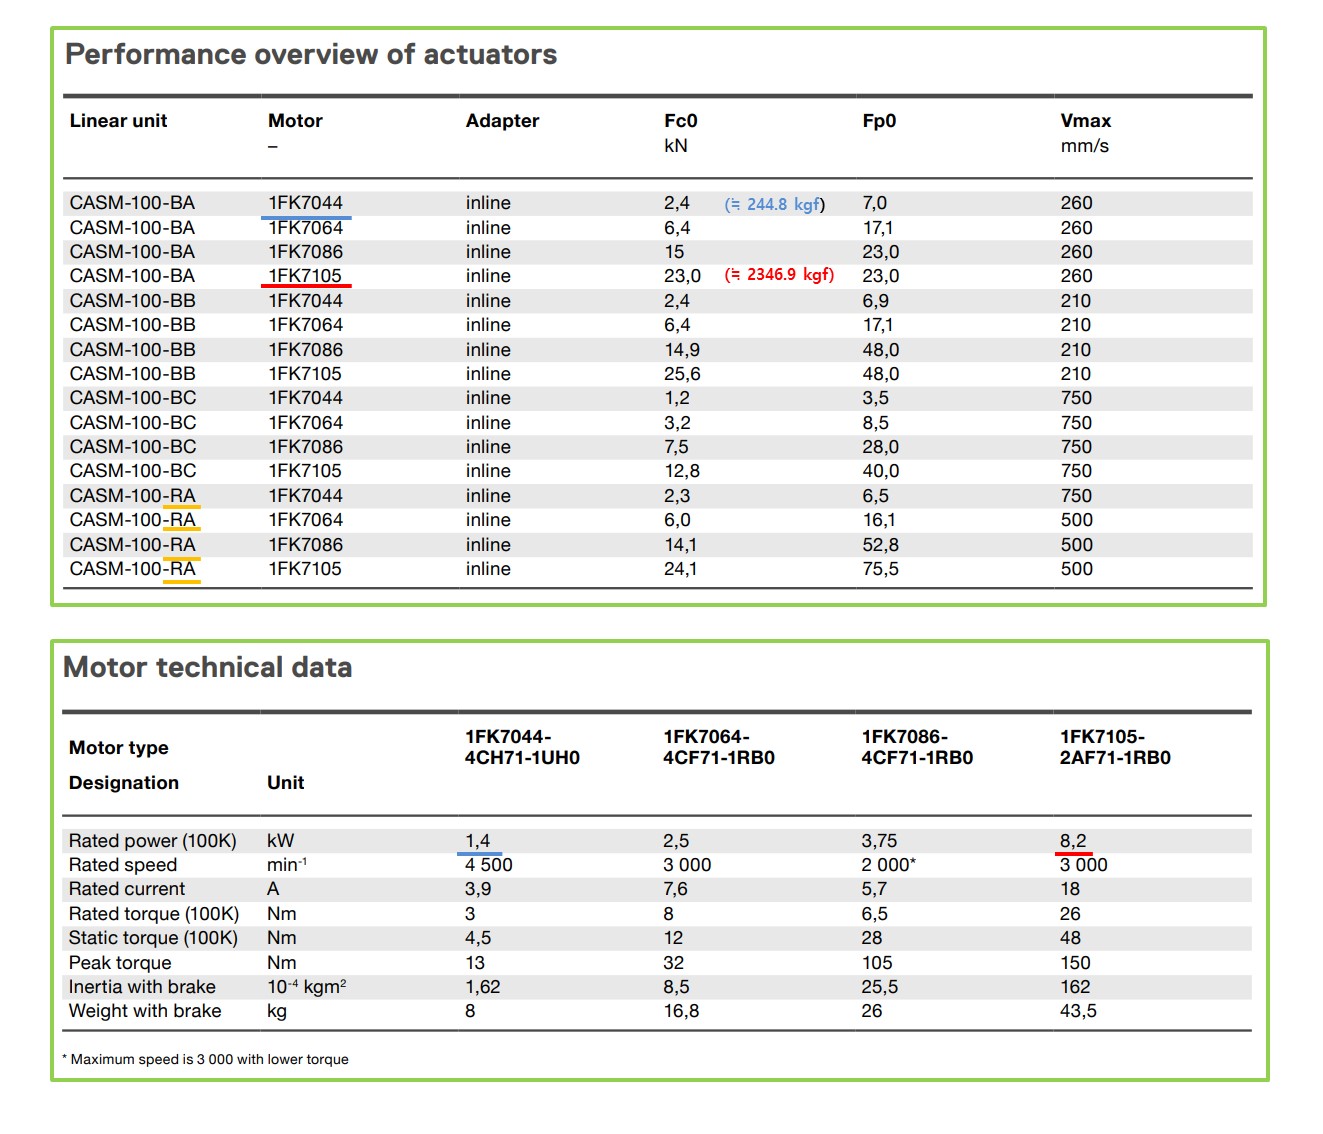This screenshot has height=1134, width=1323.
Task: Select the 'Motor technical data' heading
Action: pyautogui.click(x=208, y=667)
